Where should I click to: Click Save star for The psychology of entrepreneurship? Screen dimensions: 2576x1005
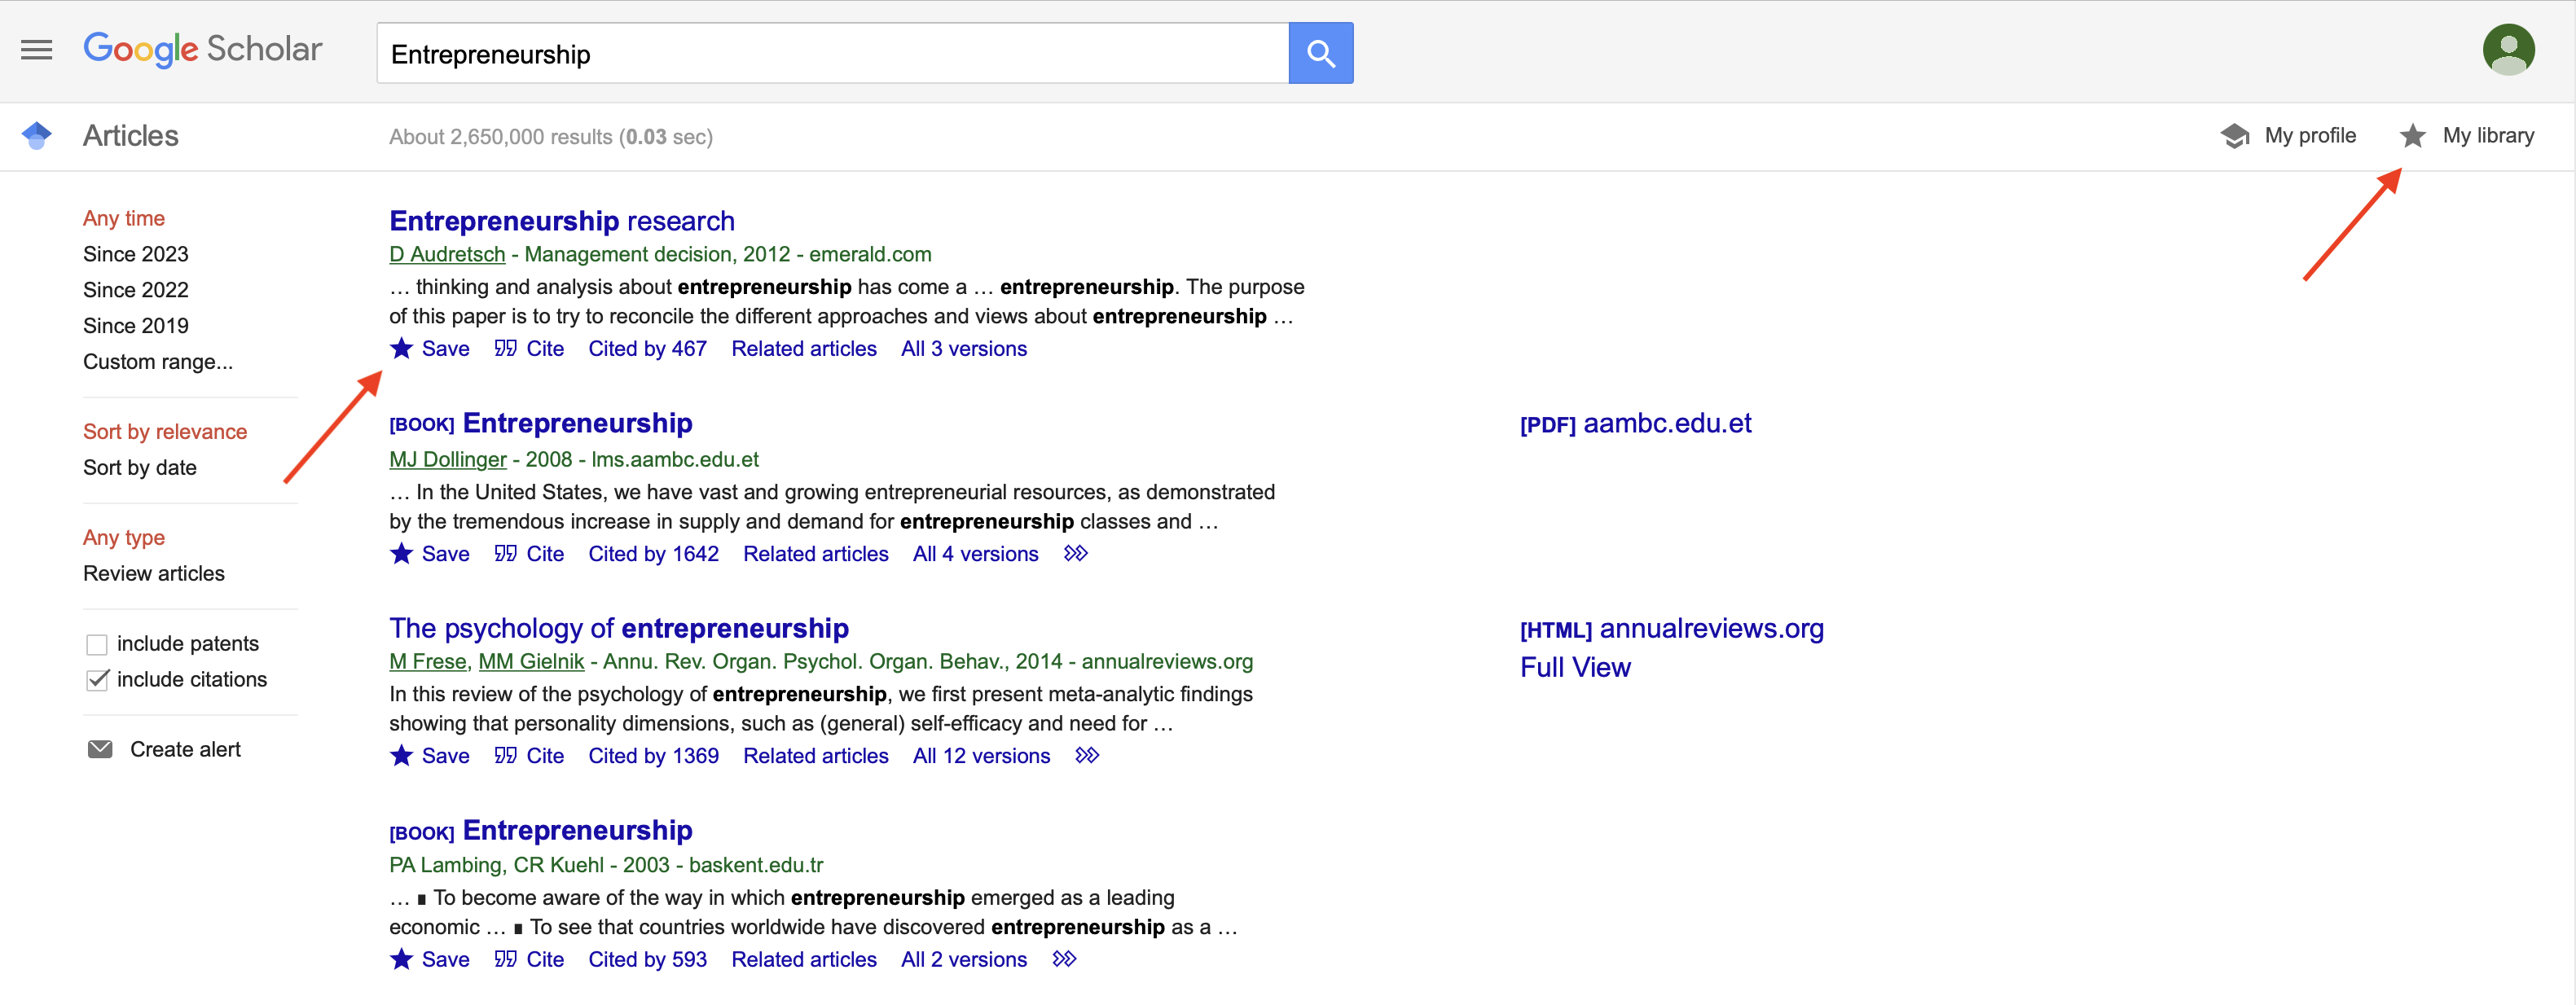click(401, 755)
